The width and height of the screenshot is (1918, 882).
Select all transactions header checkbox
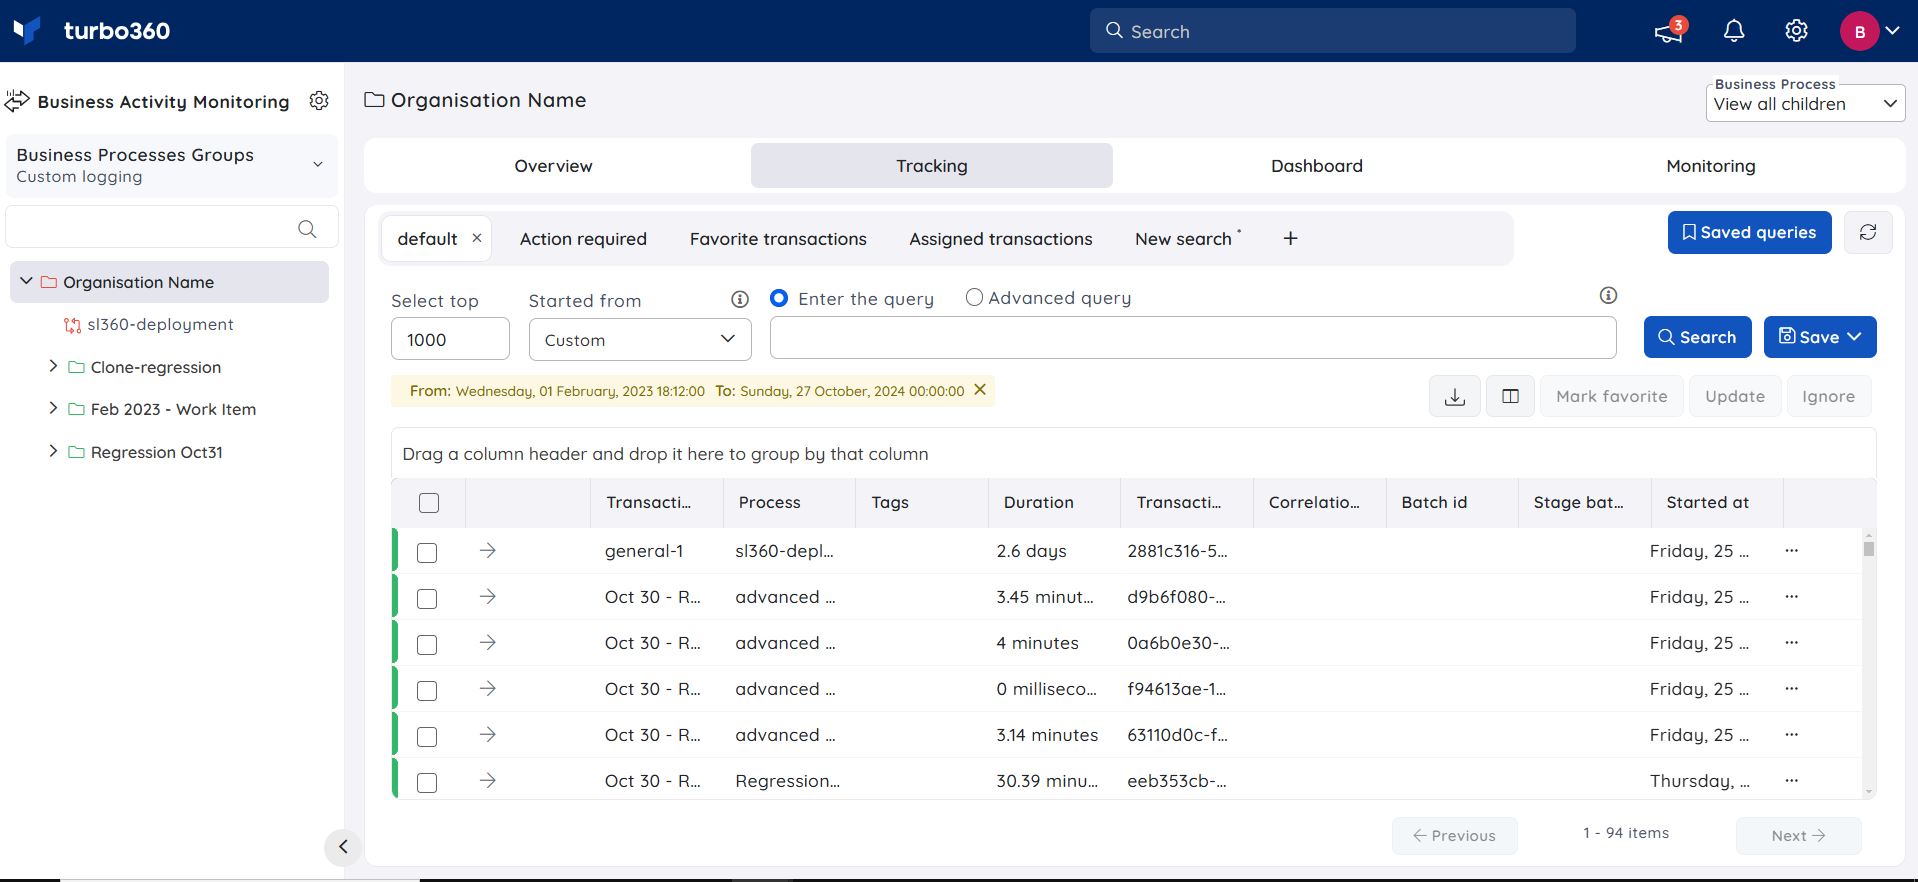pyautogui.click(x=429, y=503)
